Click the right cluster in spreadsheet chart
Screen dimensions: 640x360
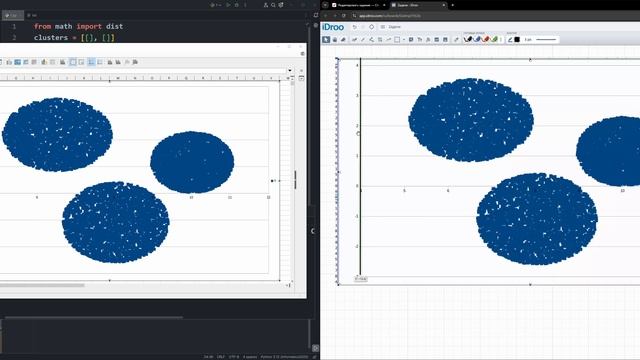[x=192, y=162]
